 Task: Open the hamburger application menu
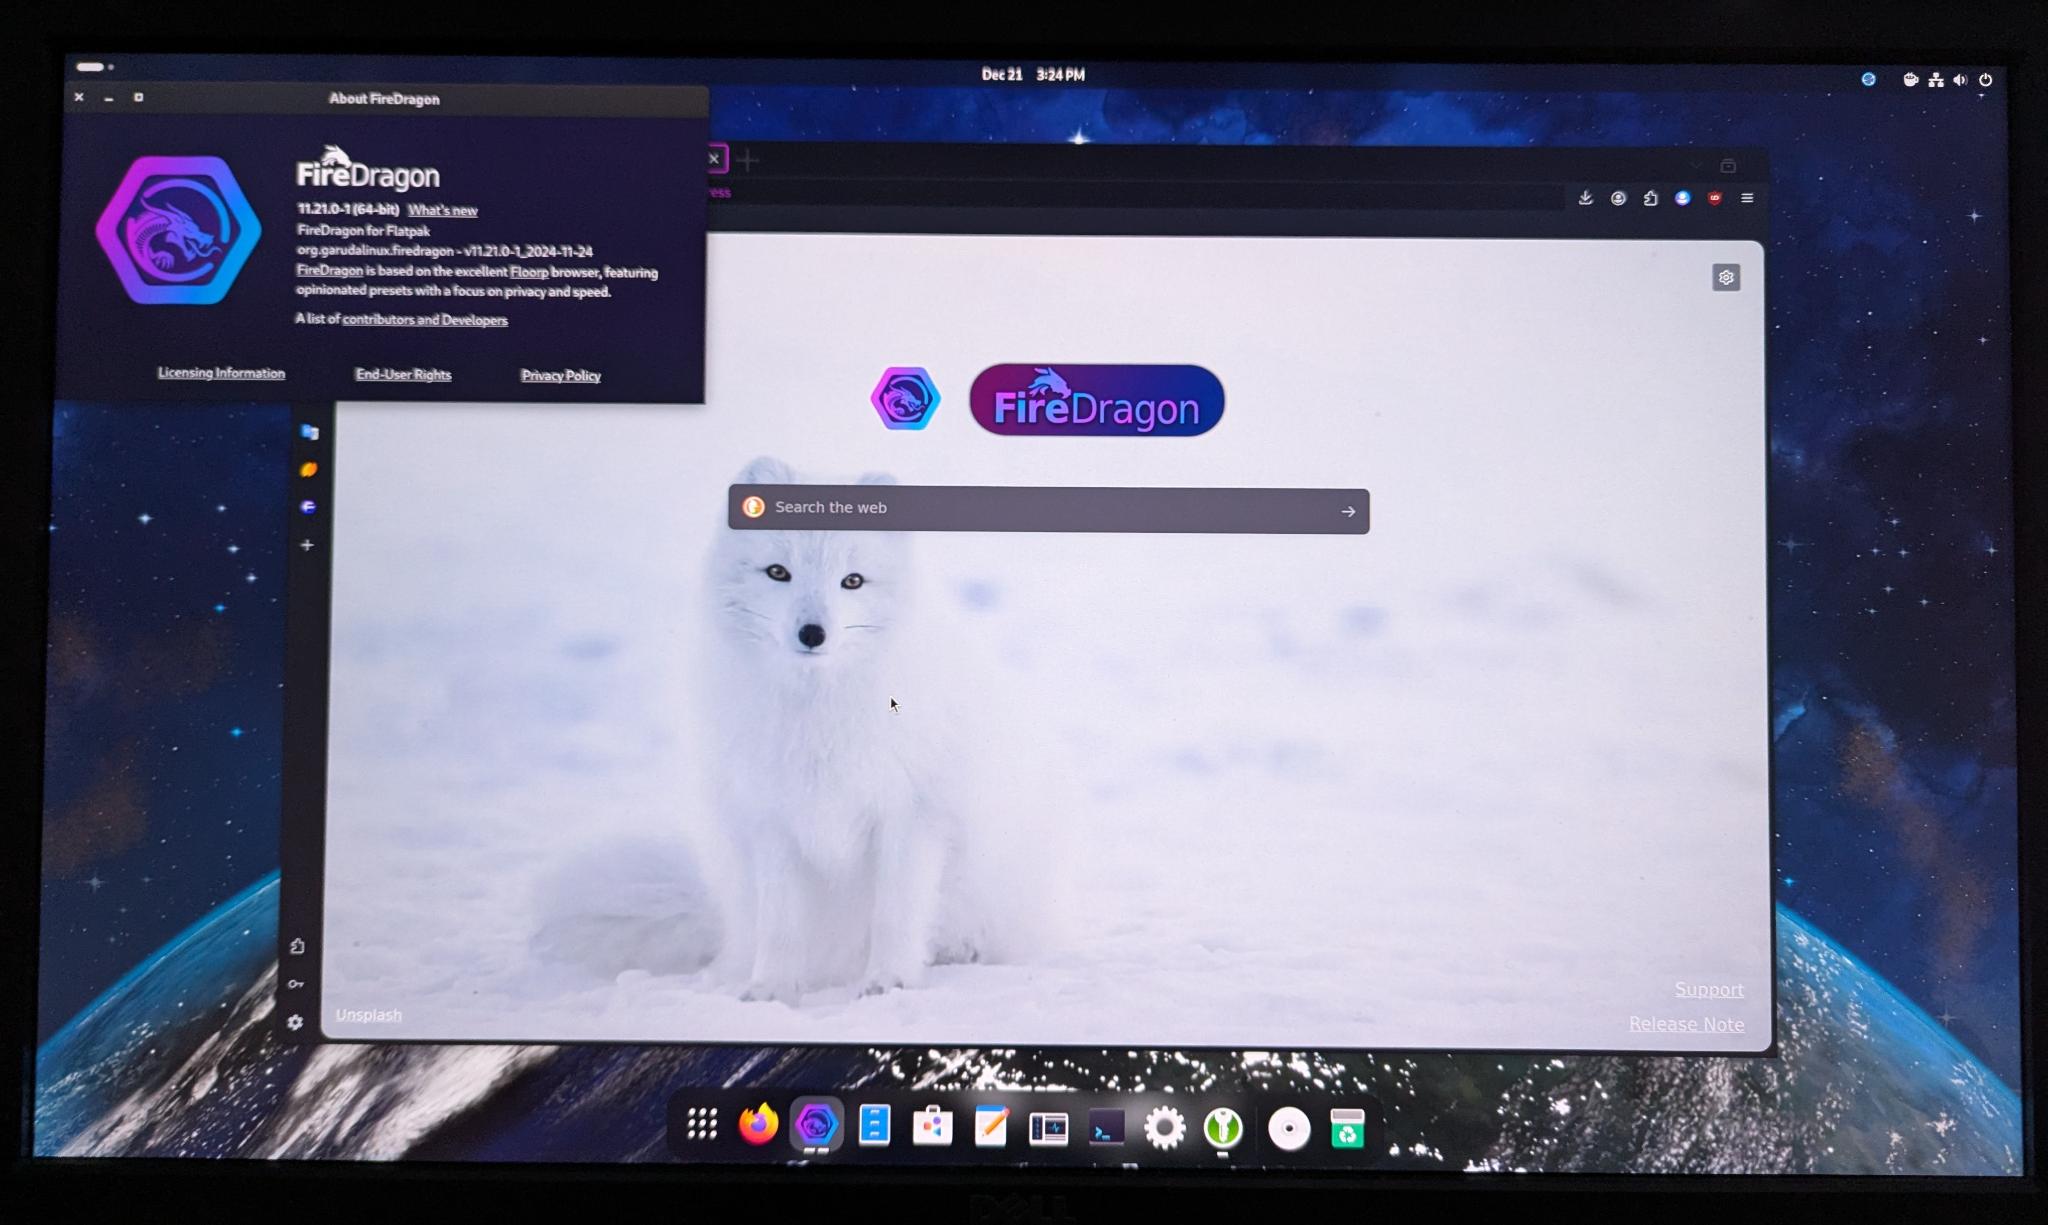coord(1747,198)
